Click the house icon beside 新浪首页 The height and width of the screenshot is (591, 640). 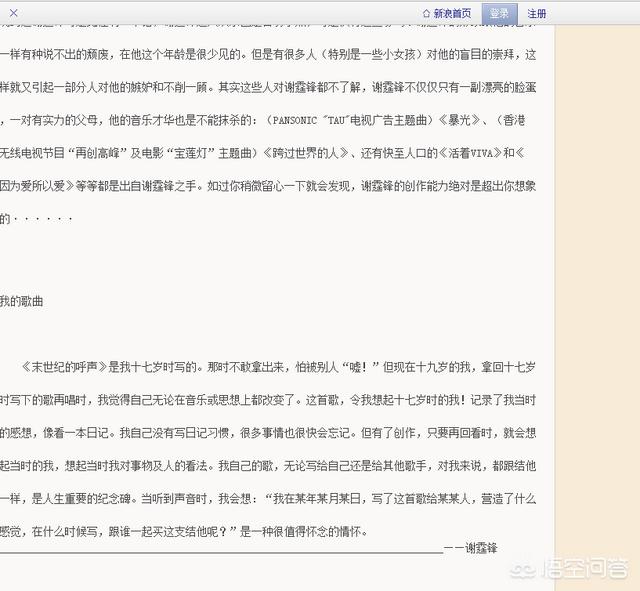pos(426,14)
